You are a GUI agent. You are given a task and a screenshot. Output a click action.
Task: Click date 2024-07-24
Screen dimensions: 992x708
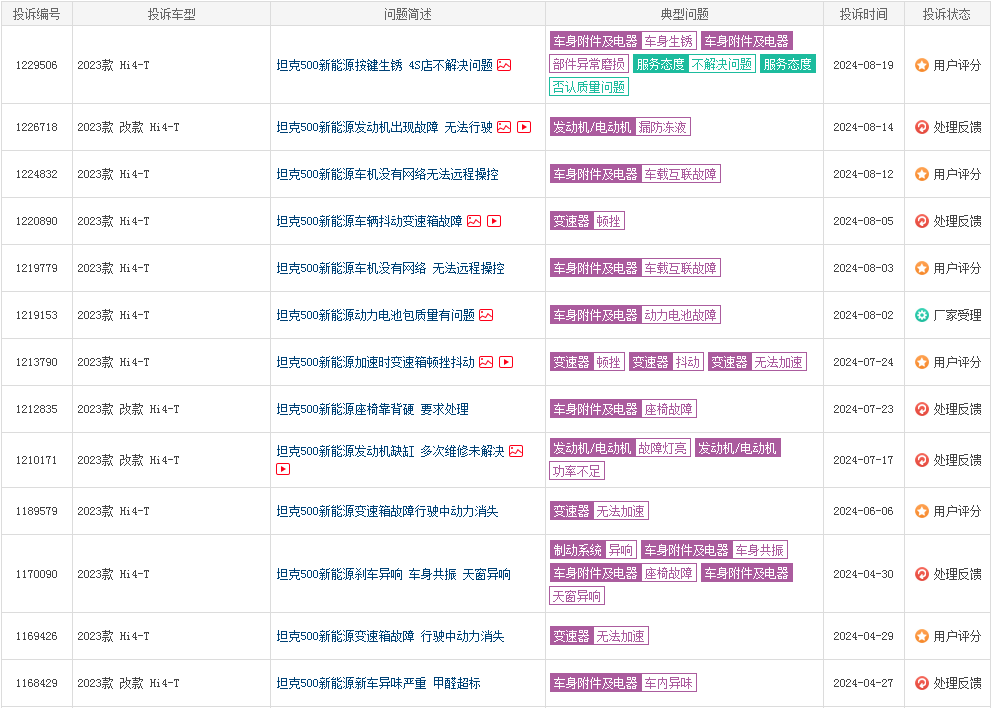tap(864, 363)
